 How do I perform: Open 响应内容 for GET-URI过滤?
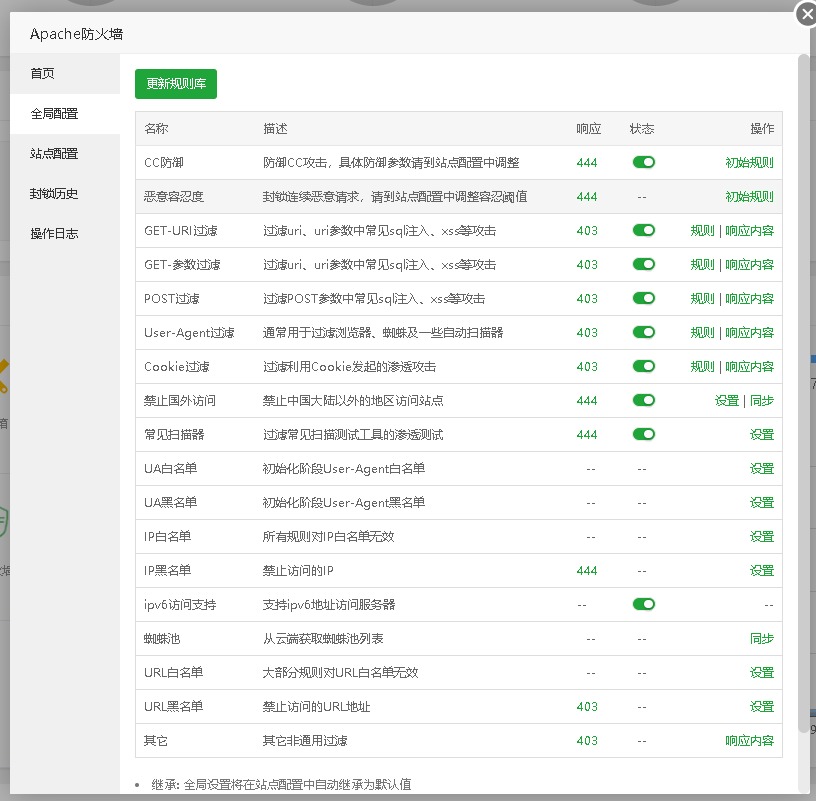click(749, 231)
